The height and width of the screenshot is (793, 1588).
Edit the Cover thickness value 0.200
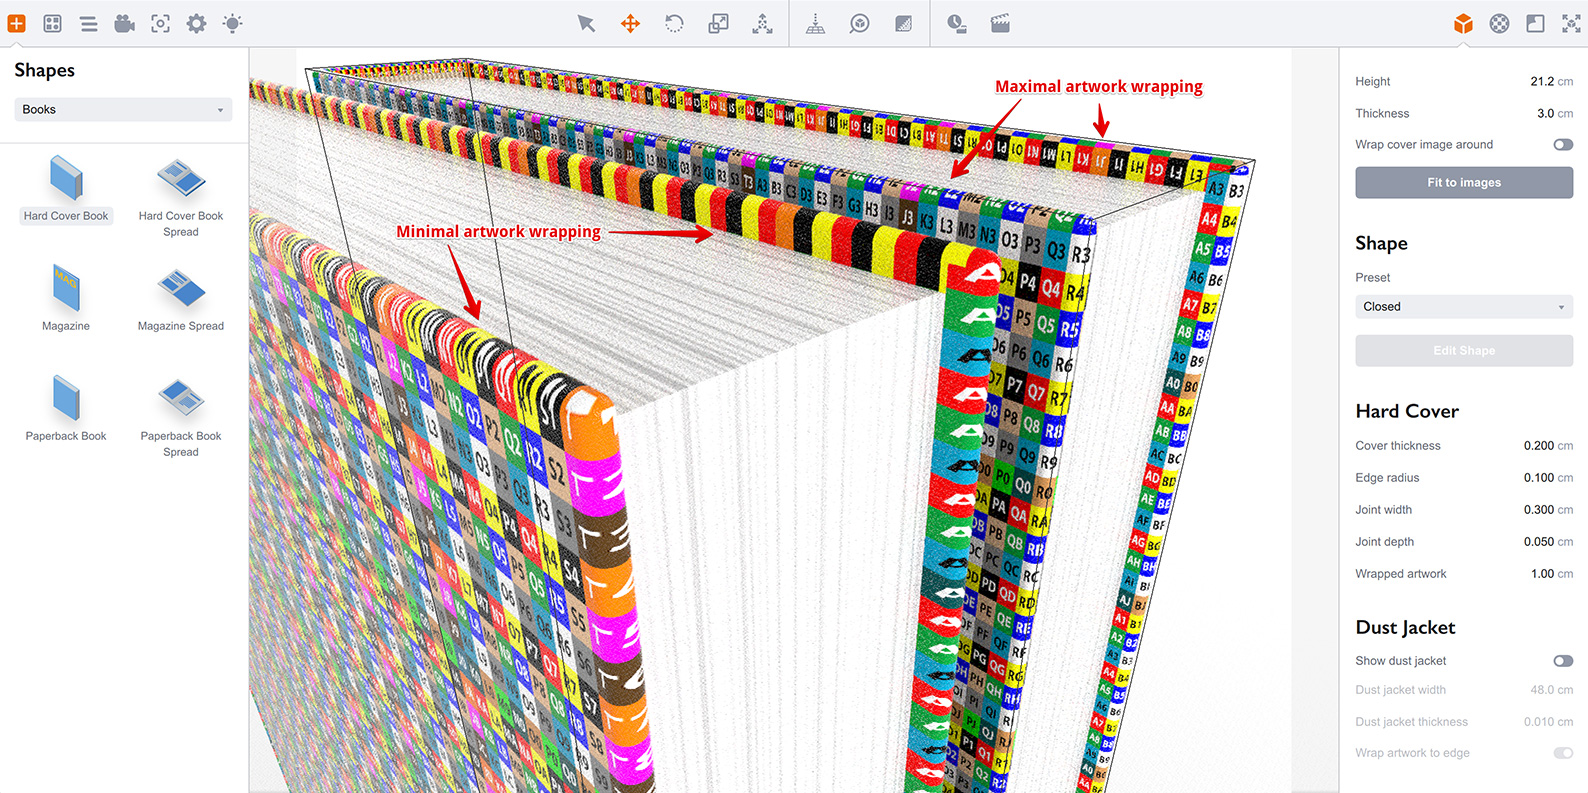click(x=1539, y=446)
